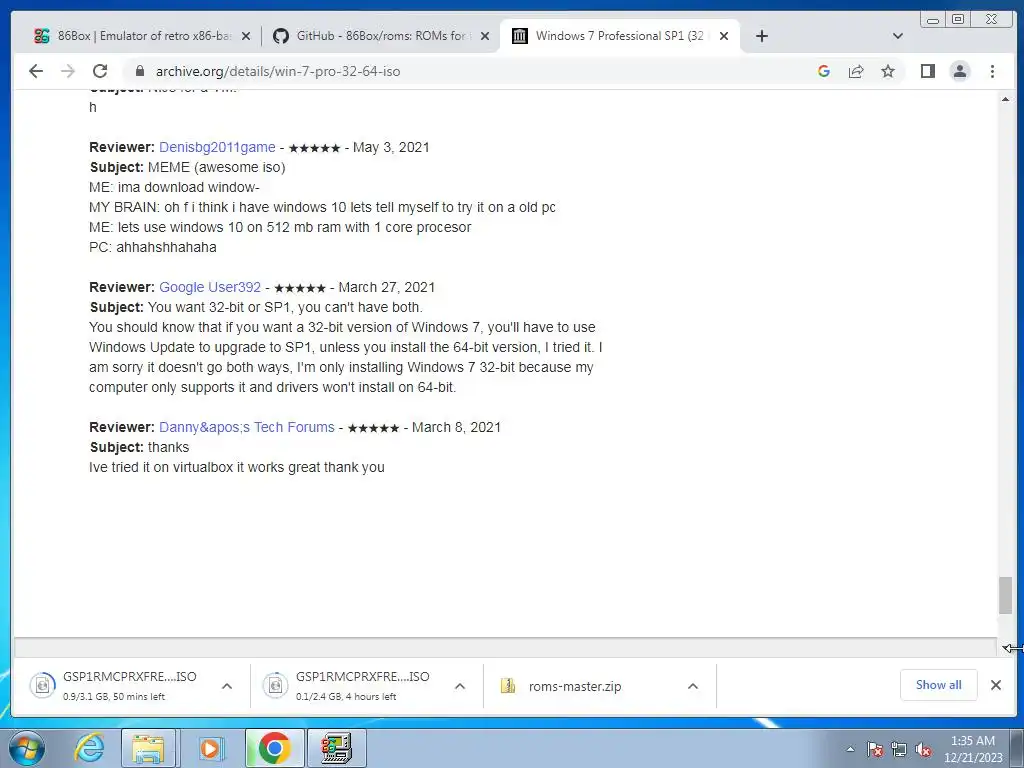Expand options for roms-master.zip
The image size is (1024, 768).
pyautogui.click(x=693, y=686)
